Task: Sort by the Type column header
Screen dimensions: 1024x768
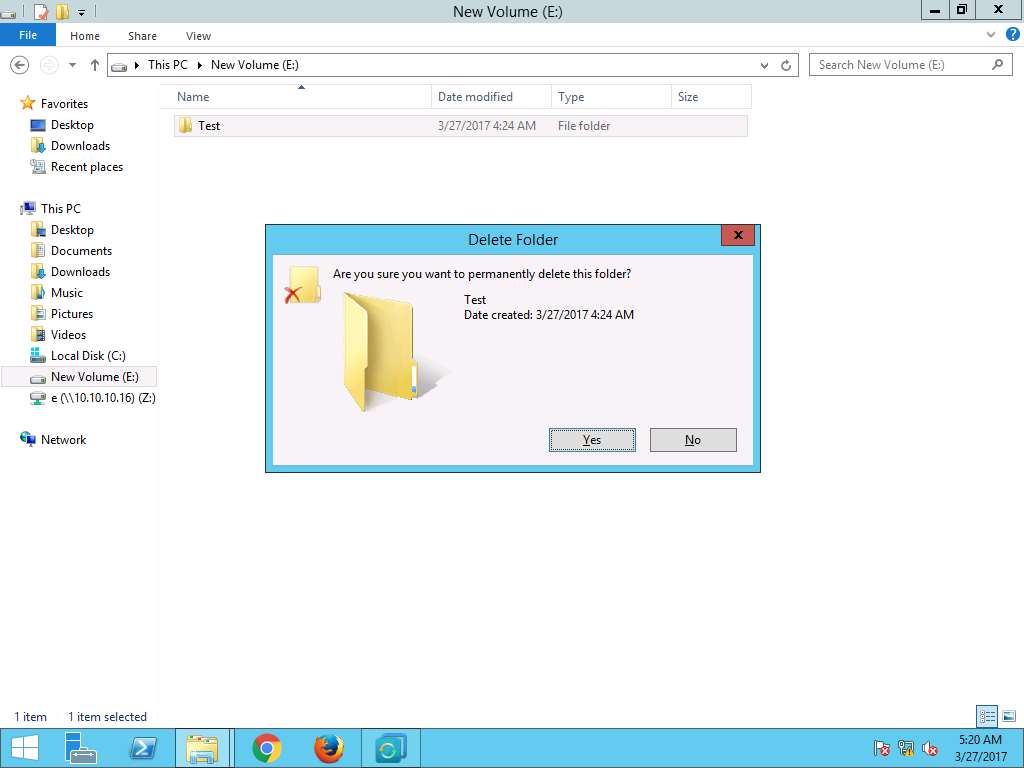Action: [611, 97]
